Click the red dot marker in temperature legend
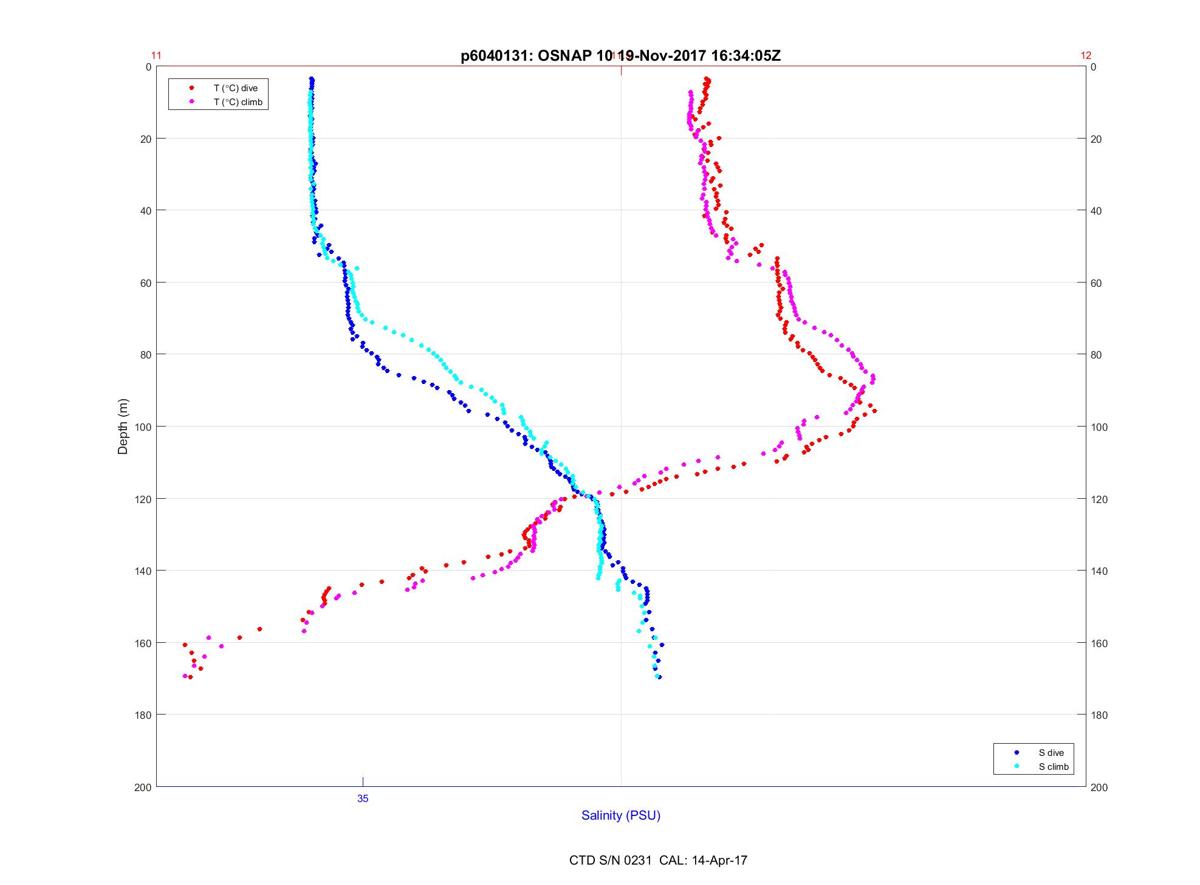1200x885 pixels. [x=191, y=88]
